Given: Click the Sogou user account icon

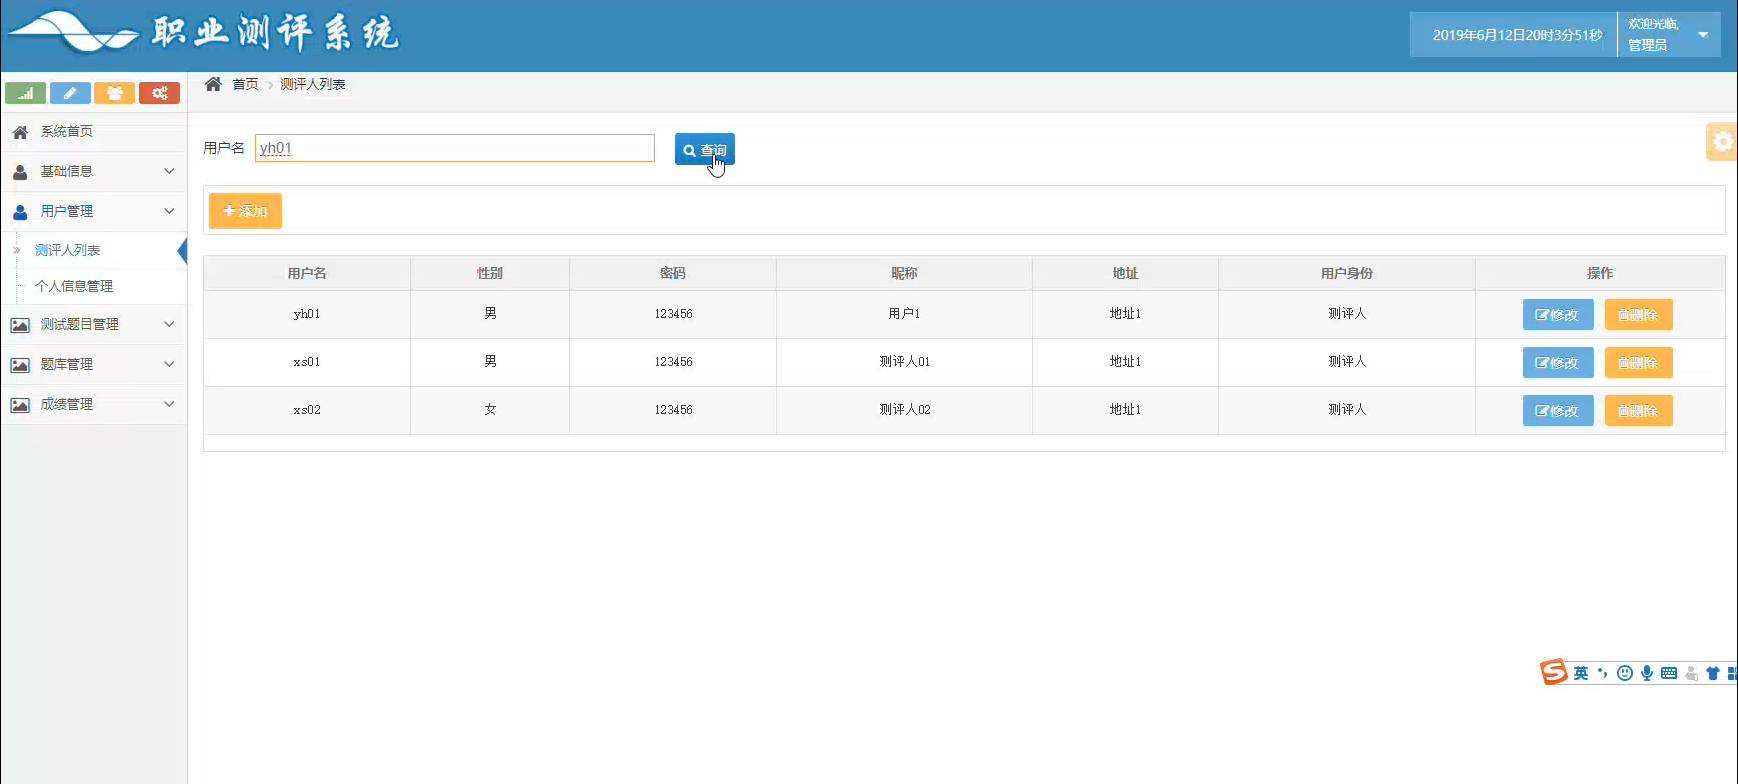Looking at the screenshot, I should coord(1691,673).
